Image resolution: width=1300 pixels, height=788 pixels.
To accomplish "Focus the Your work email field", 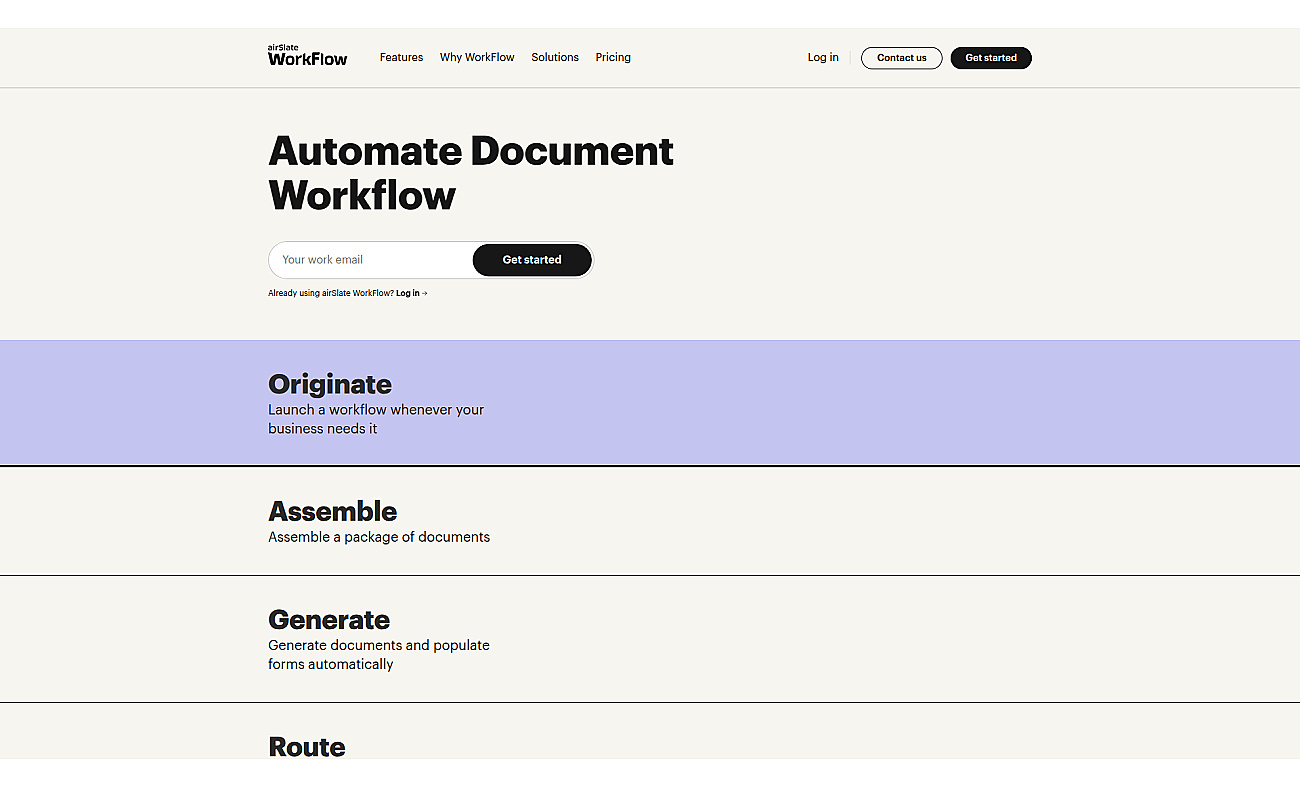I will (x=370, y=260).
